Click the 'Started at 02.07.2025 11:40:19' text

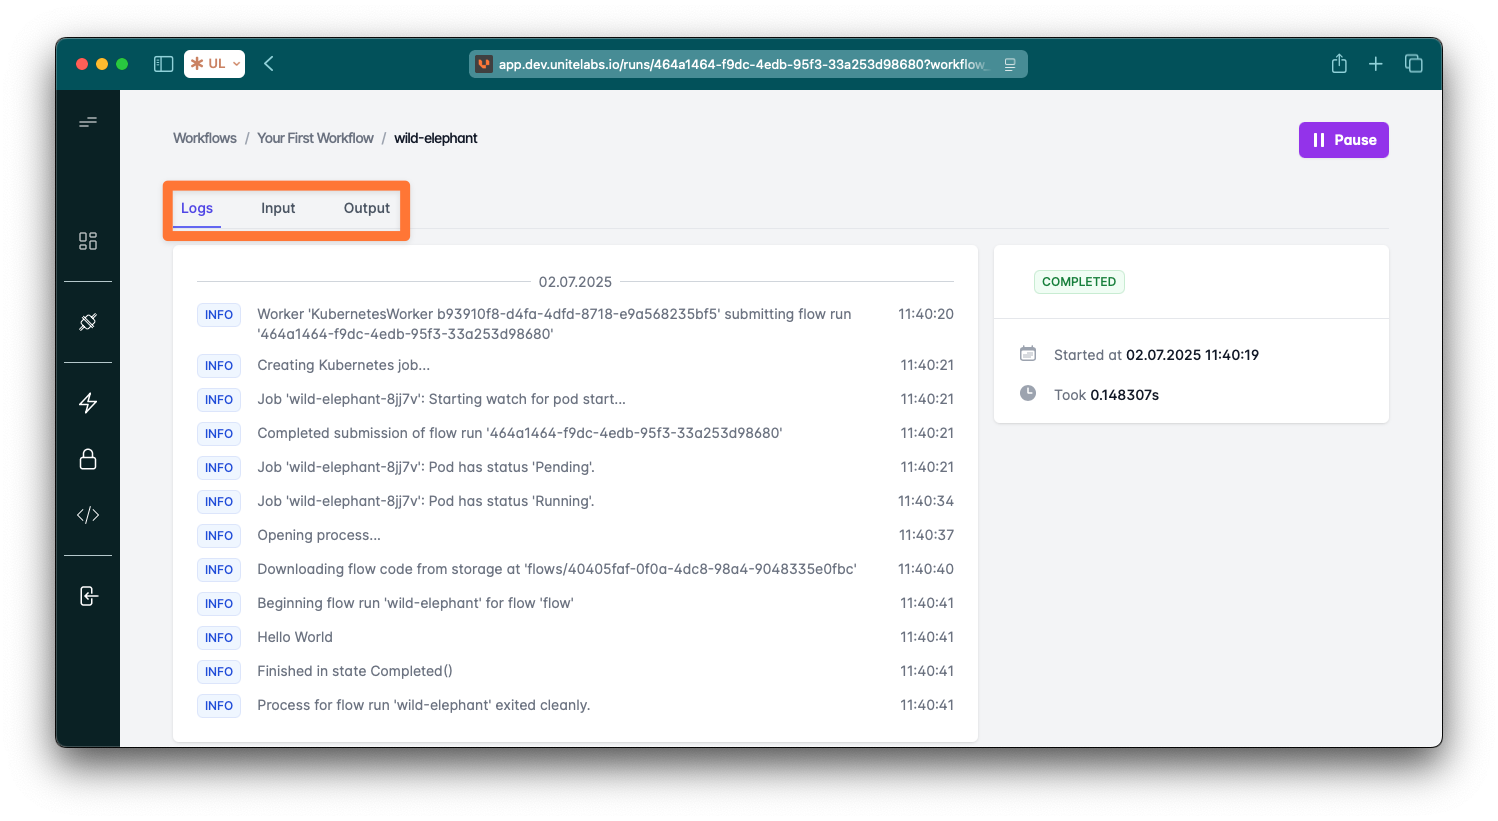click(1156, 355)
